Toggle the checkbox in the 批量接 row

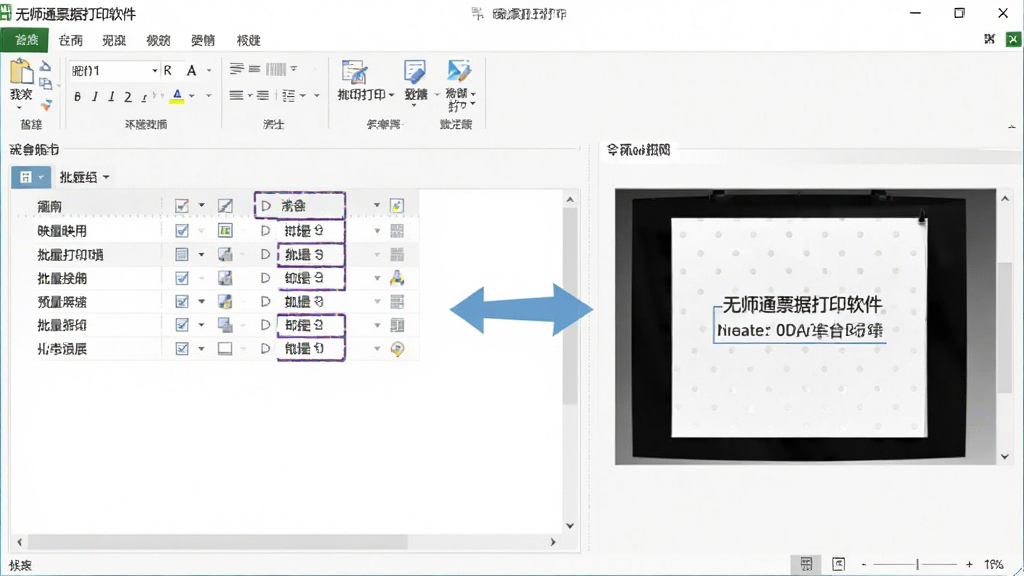pos(182,278)
